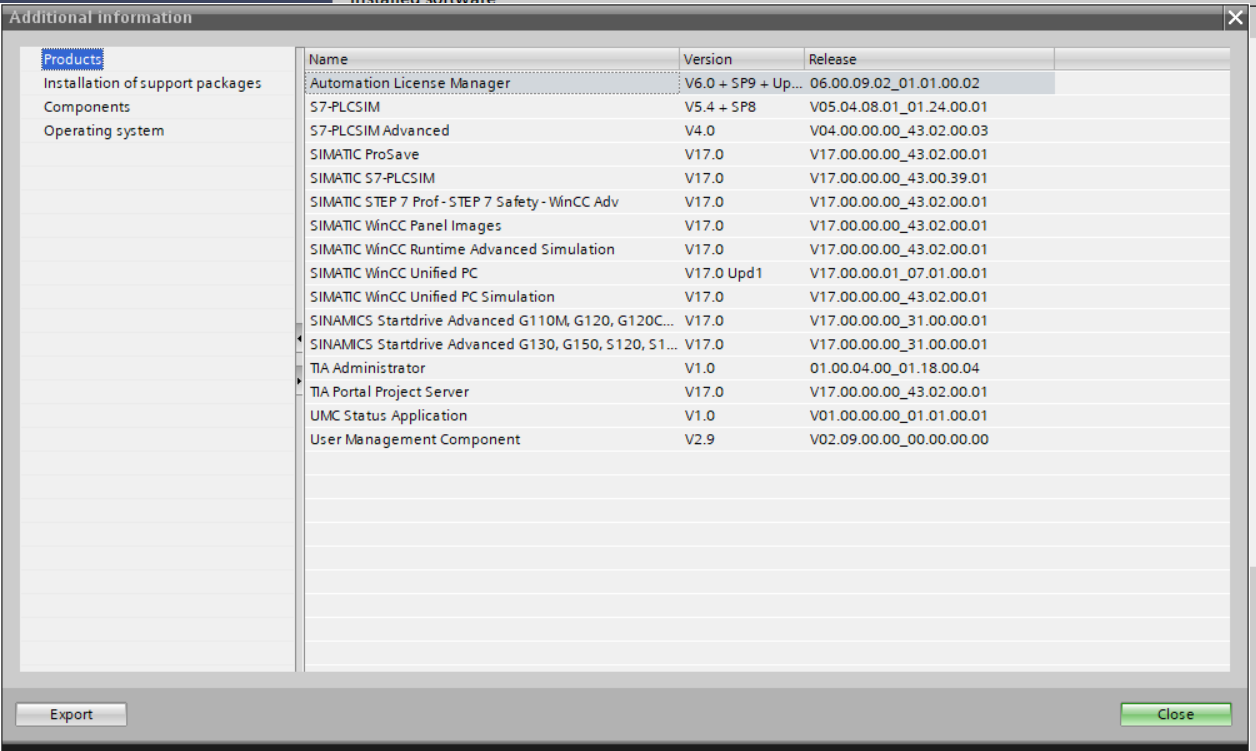This screenshot has height=751, width=1256.
Task: Select Components in the left list
Action: pyautogui.click(x=87, y=107)
